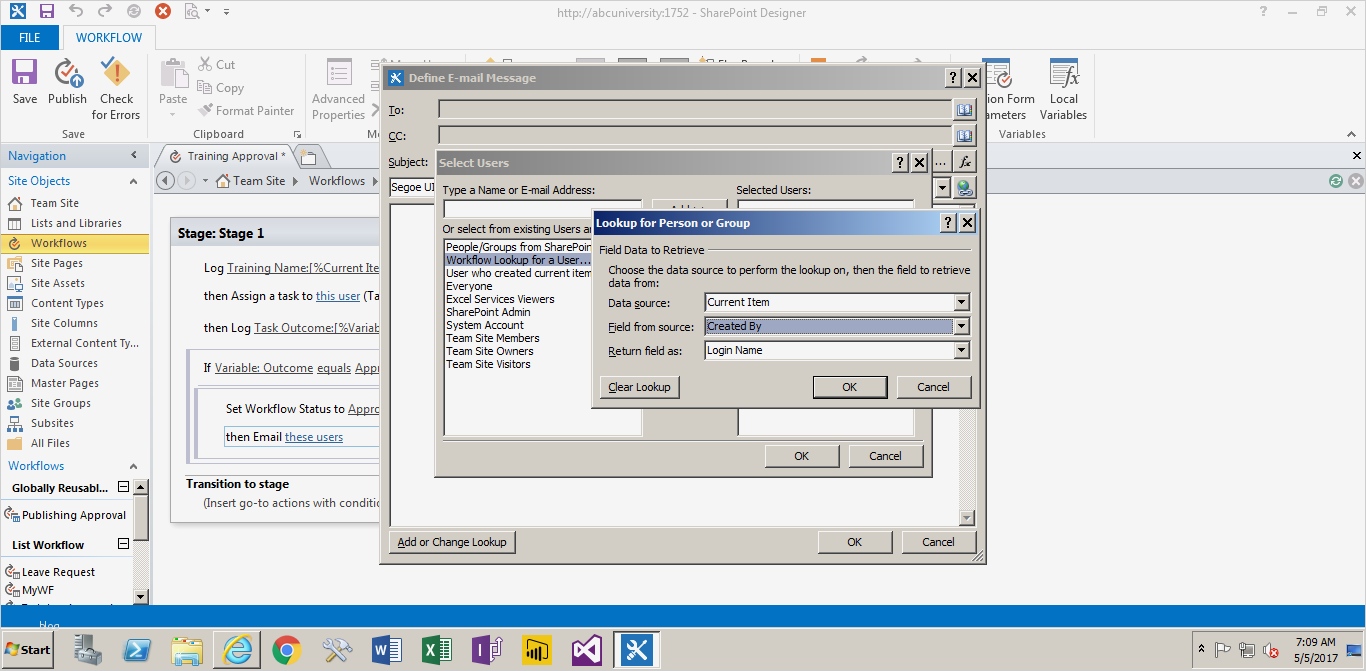Collapse the Globally Reusable workflows group

(x=123, y=488)
